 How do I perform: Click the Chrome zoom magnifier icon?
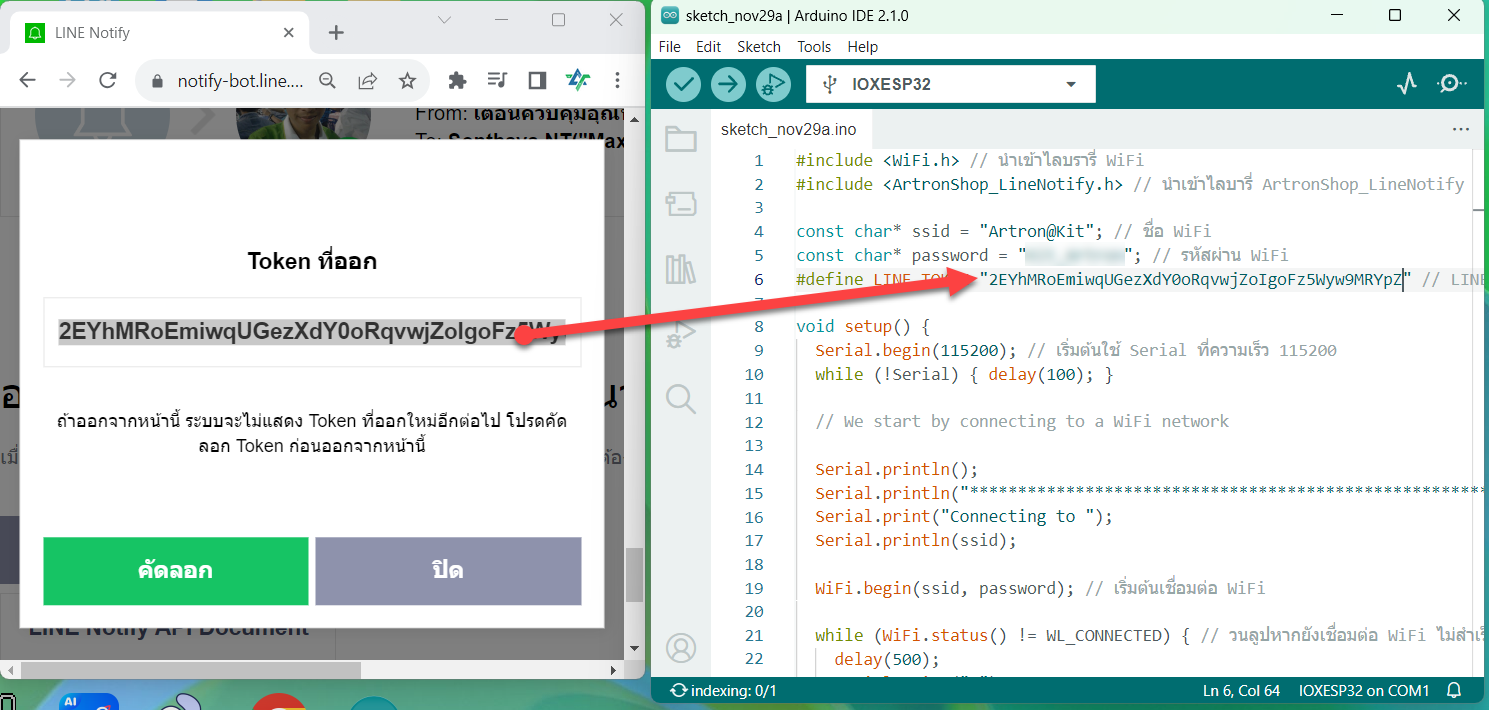pos(327,81)
